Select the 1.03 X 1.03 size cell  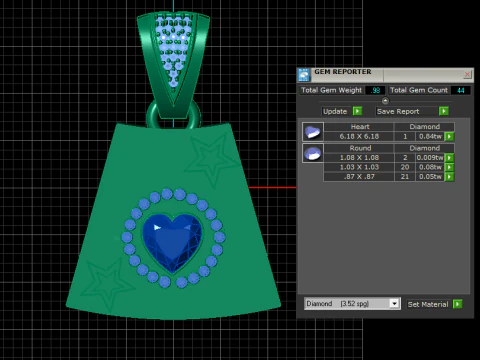point(359,167)
